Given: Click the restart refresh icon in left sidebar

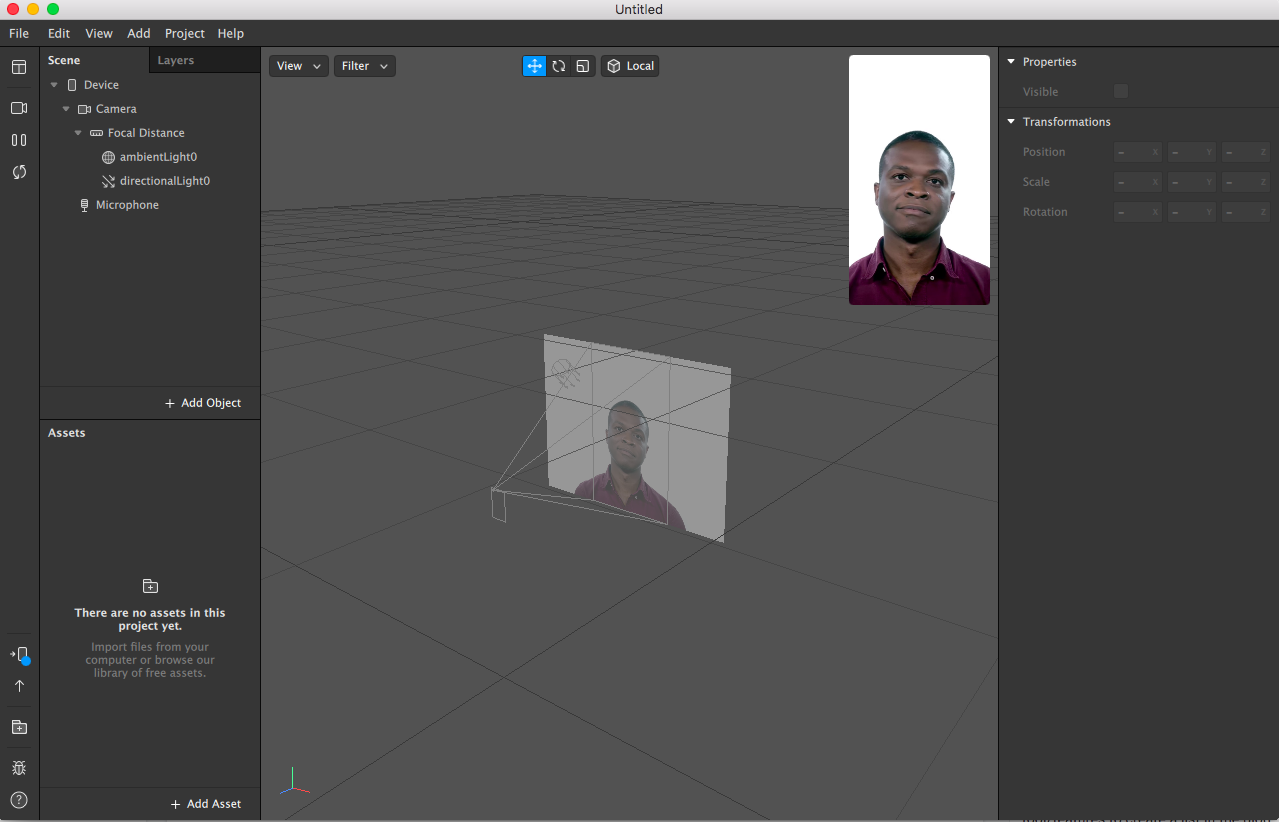Looking at the screenshot, I should click(19, 172).
